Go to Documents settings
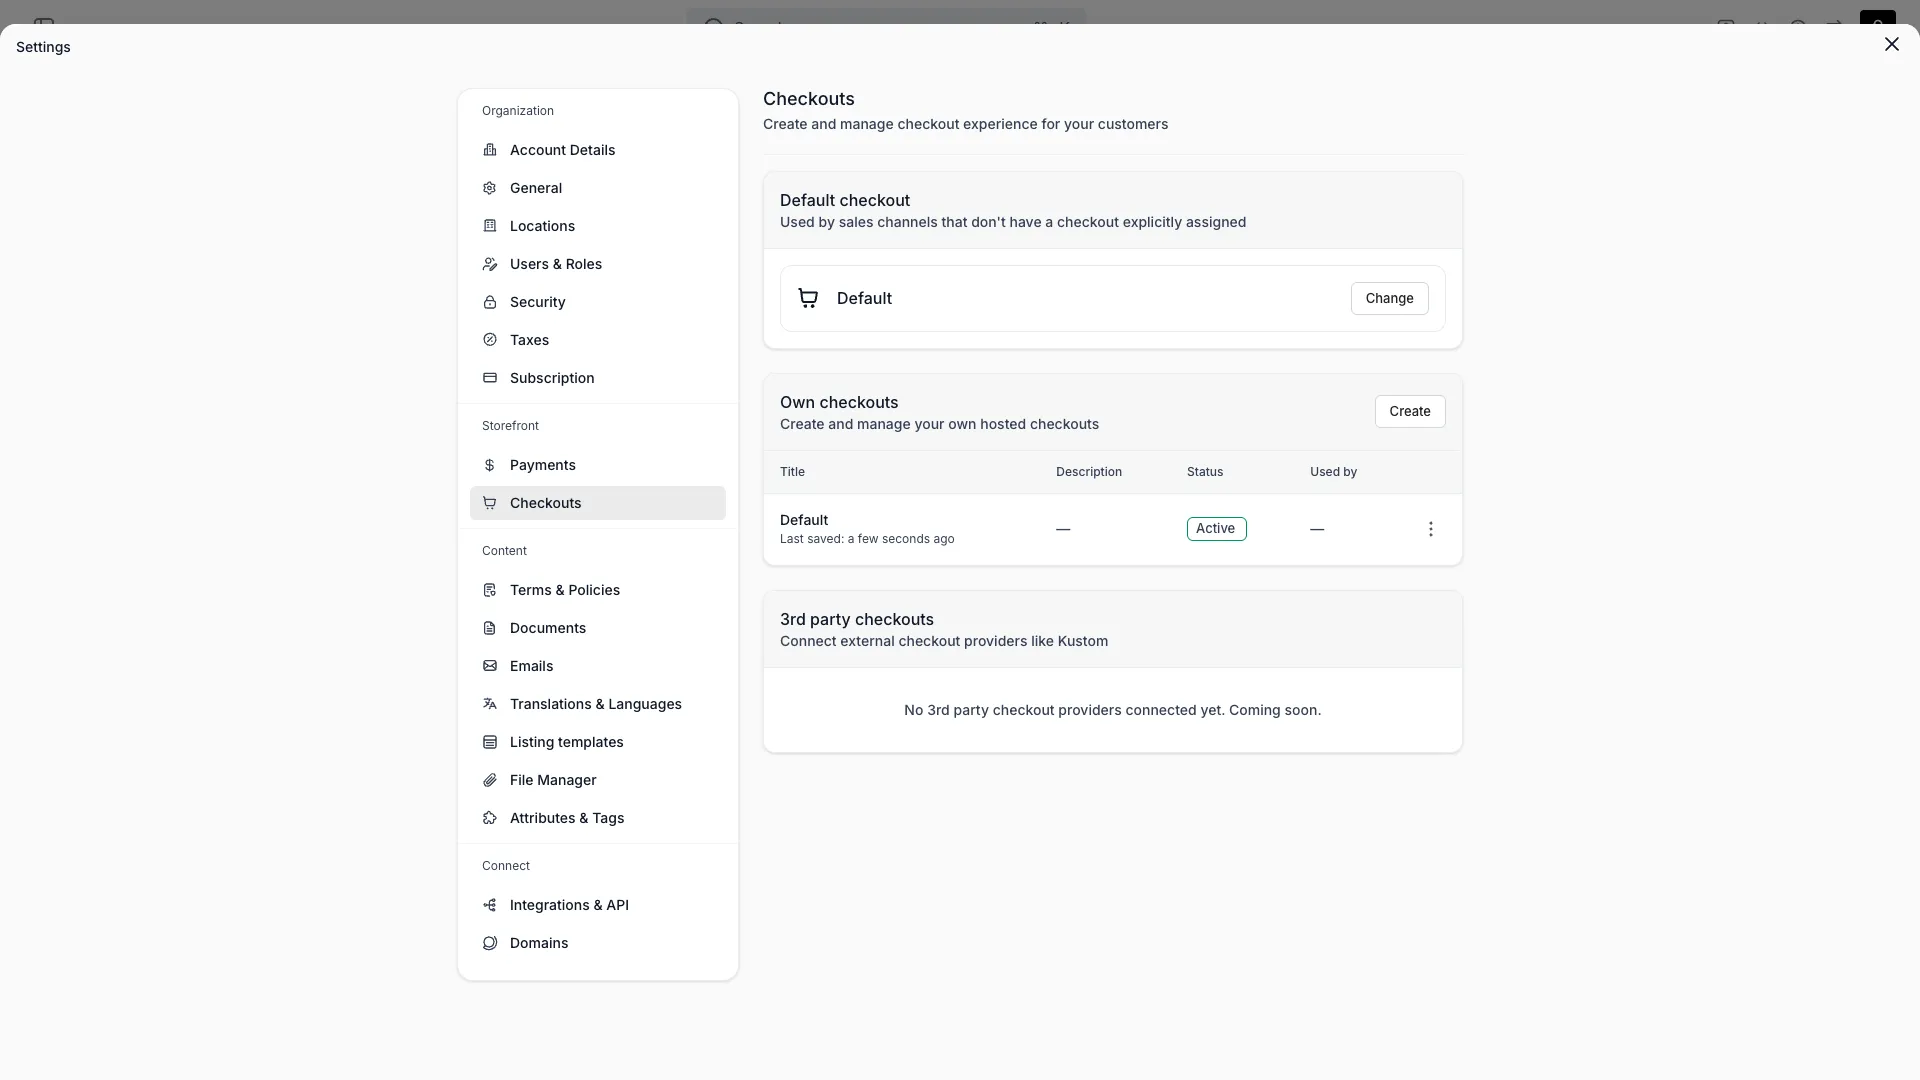Viewport: 1920px width, 1080px height. (598, 628)
